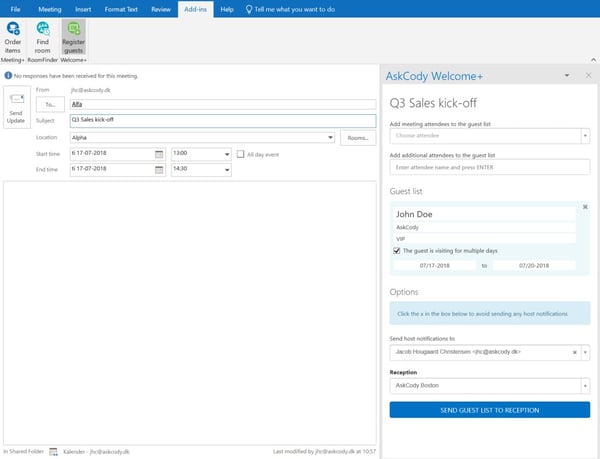Click the John Doe guest name field
Viewport: 600px width, 459px height.
pos(484,214)
